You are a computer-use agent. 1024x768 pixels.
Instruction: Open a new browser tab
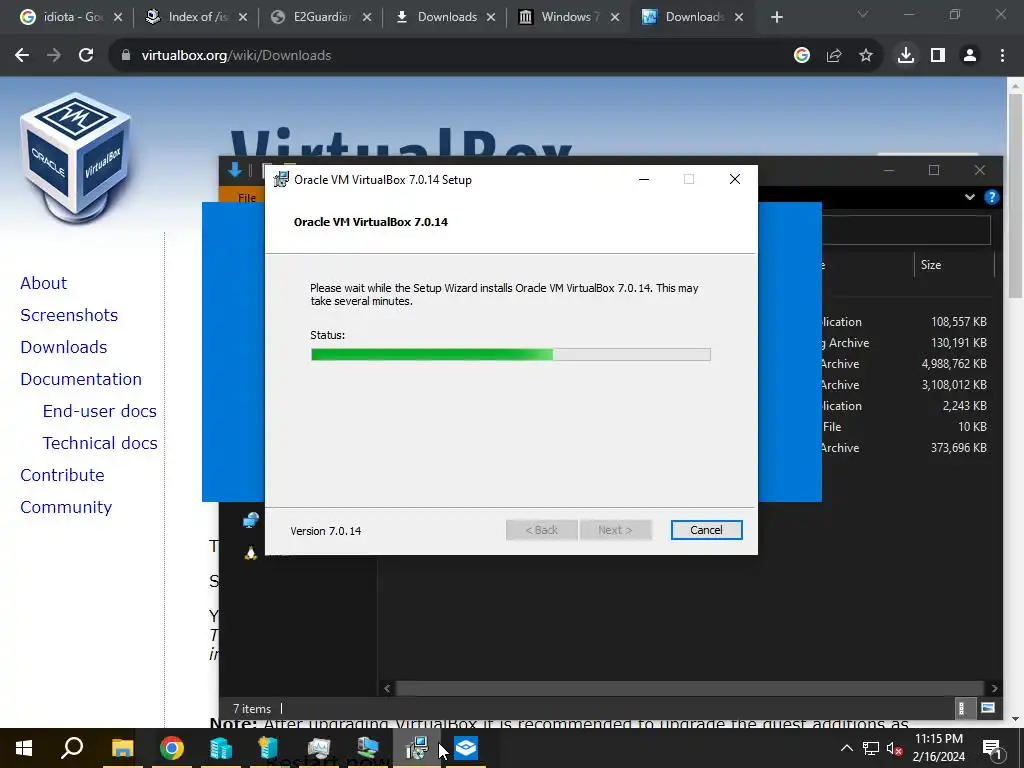(776, 18)
